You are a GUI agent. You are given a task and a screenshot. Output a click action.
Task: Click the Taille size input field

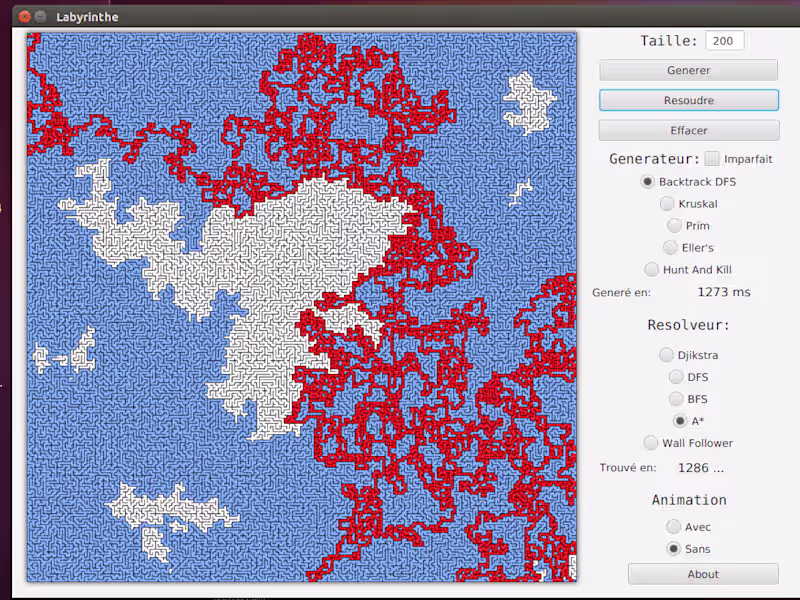pyautogui.click(x=723, y=40)
